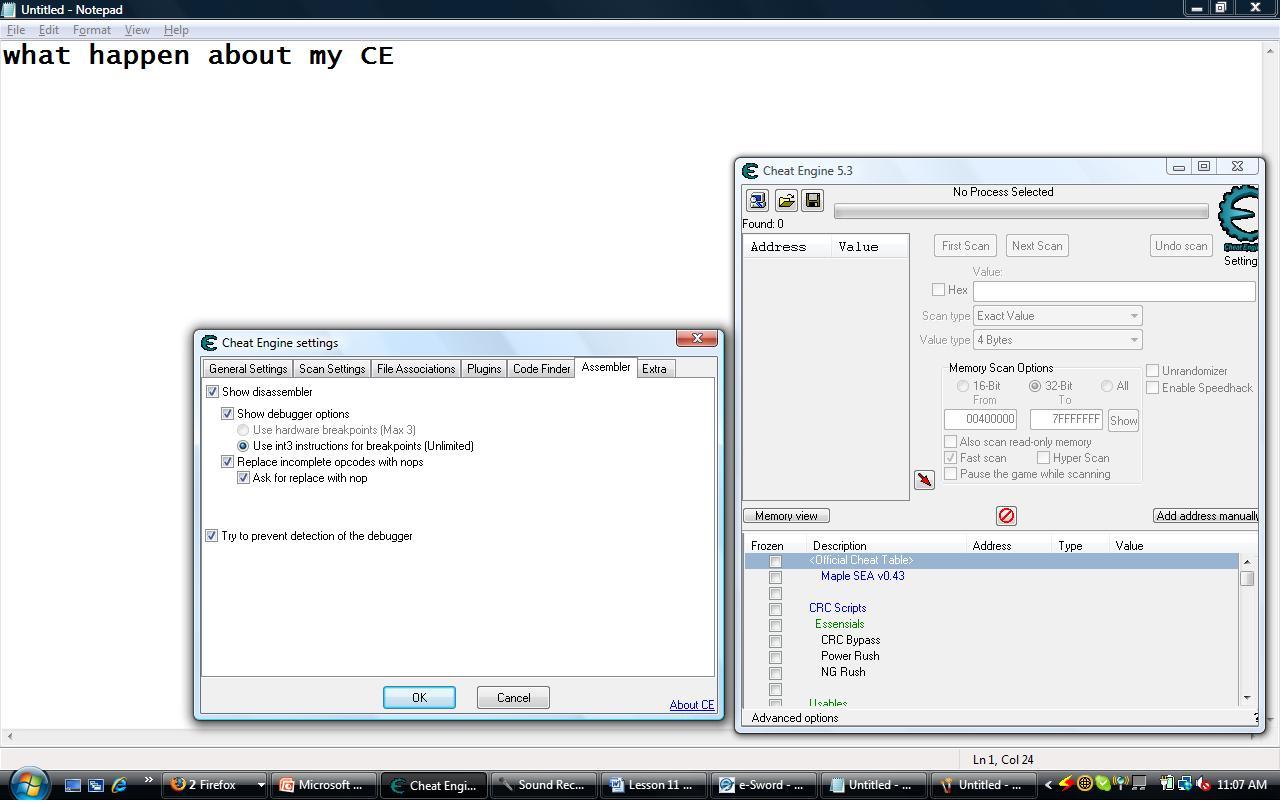Expand the quick launch overflow chevron
Viewport: 1280px width, 803px height.
tap(149, 781)
